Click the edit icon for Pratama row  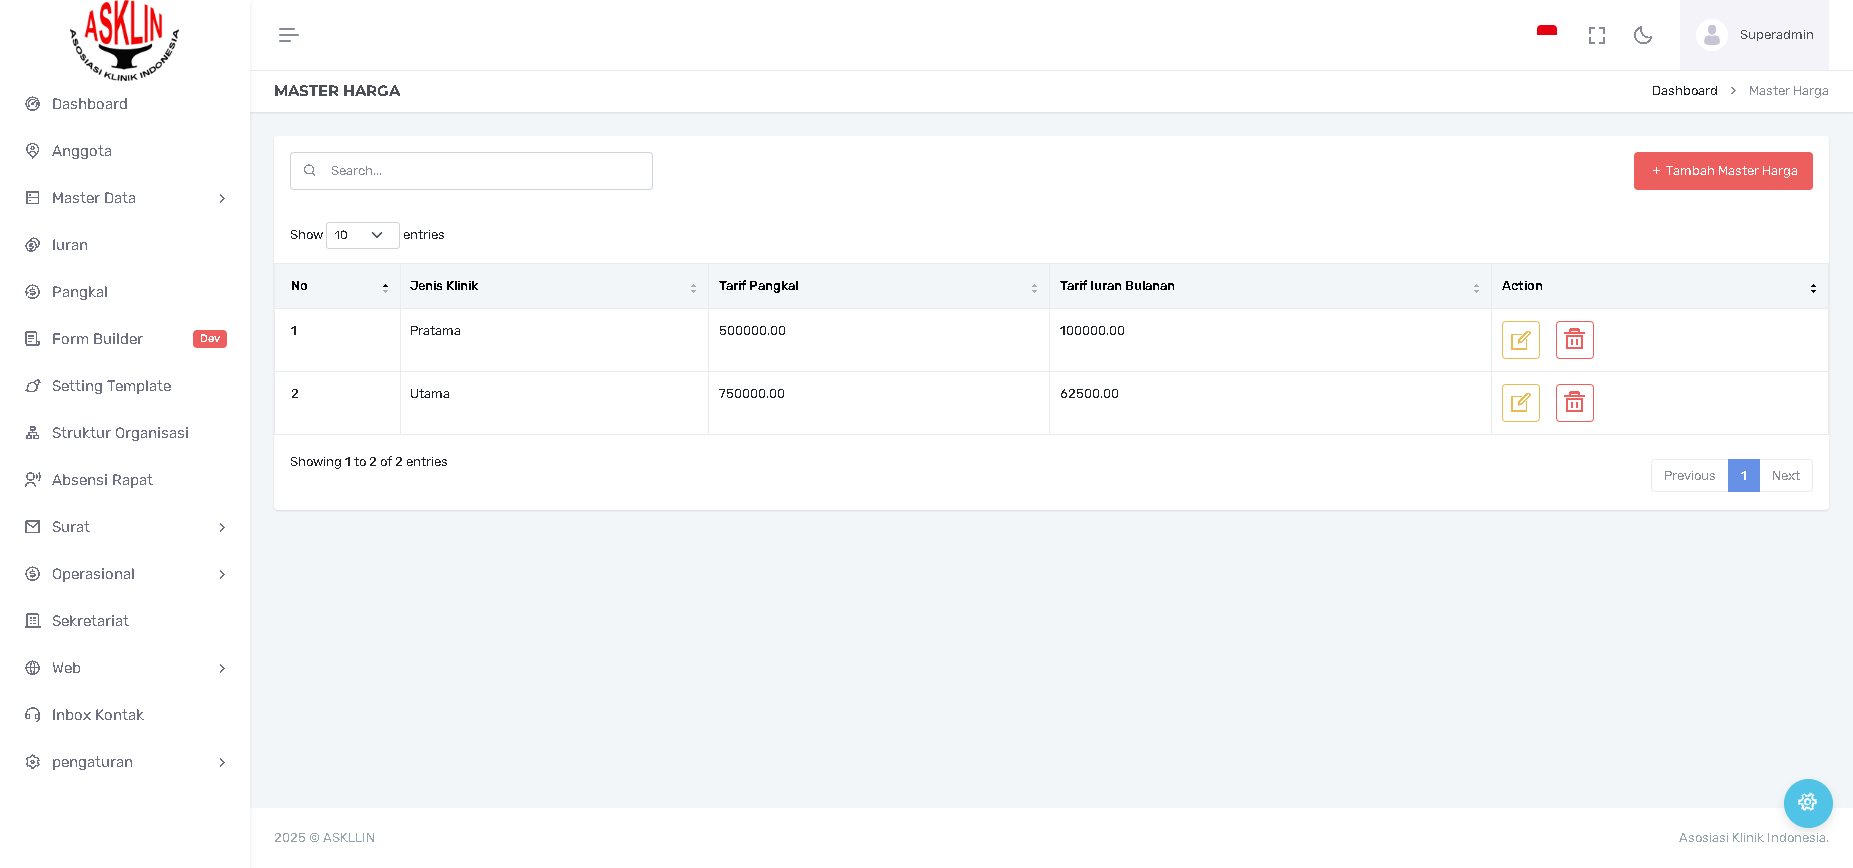tap(1520, 340)
